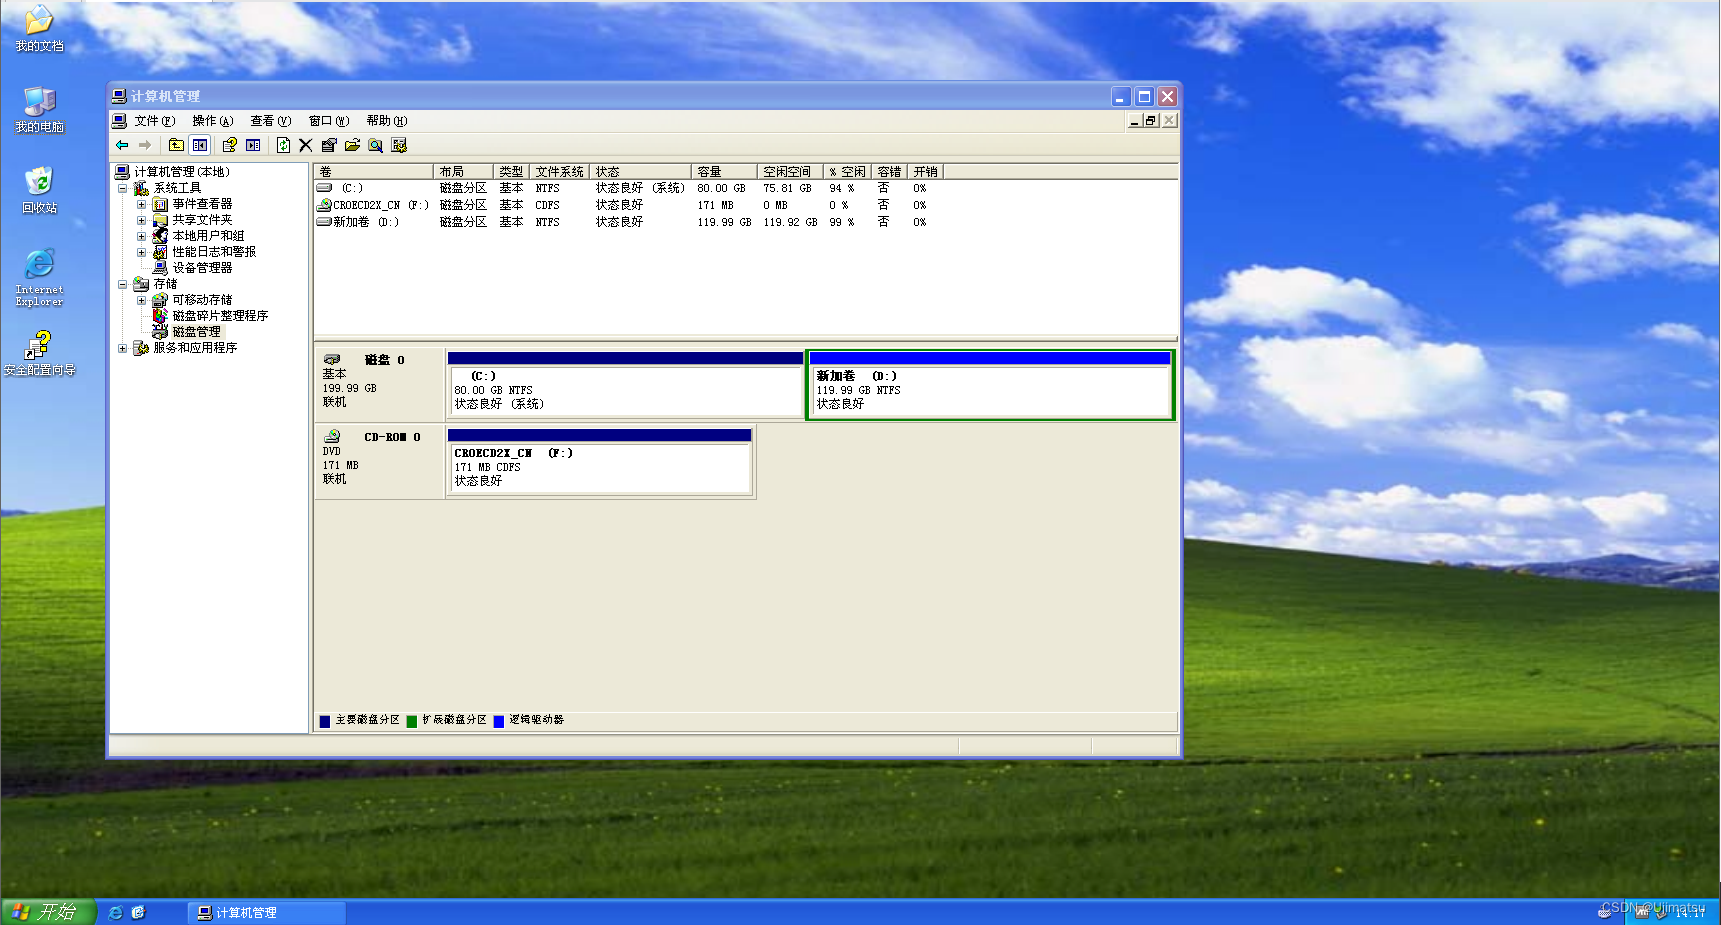
Task: Click the 主要磁盘分区 legend color square
Action: click(325, 721)
